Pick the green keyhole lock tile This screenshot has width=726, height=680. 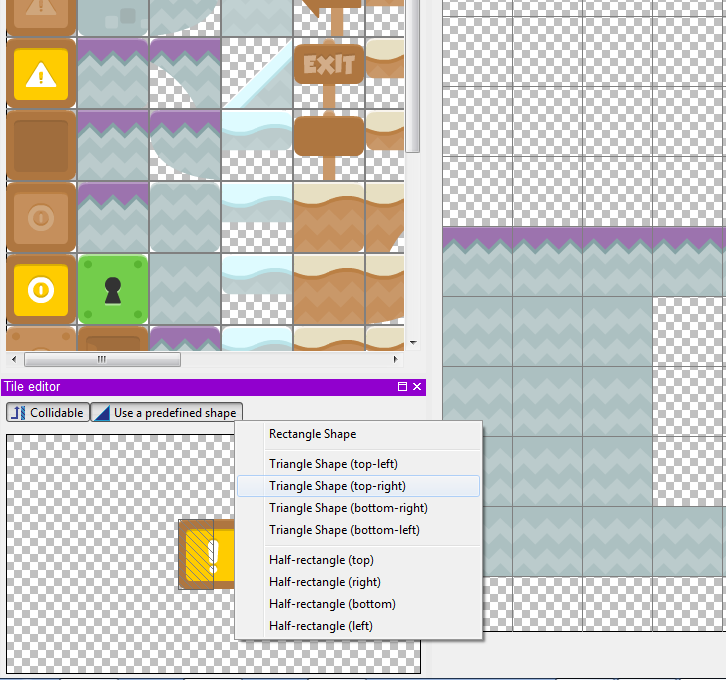(113, 290)
